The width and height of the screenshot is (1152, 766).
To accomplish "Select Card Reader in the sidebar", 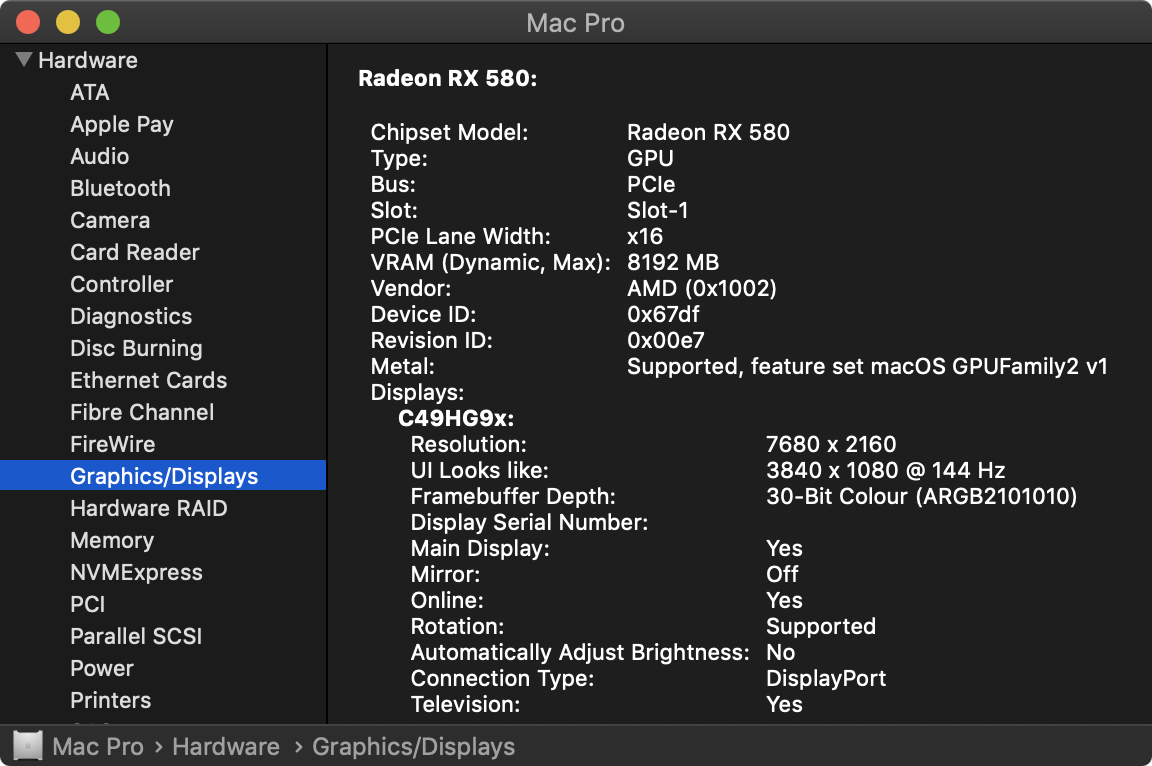I will pos(135,252).
